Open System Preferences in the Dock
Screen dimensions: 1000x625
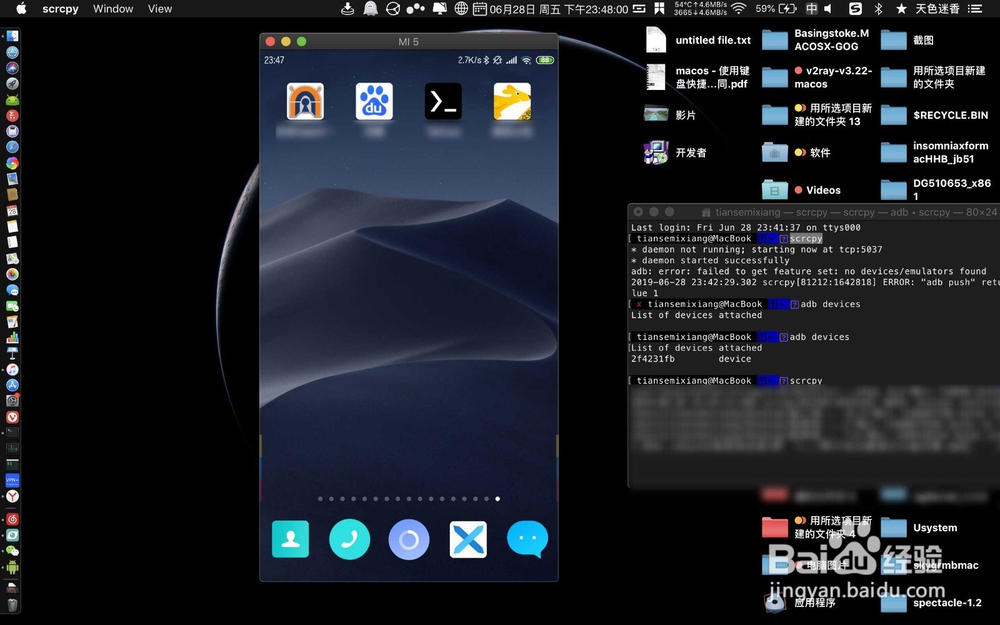click(12, 401)
